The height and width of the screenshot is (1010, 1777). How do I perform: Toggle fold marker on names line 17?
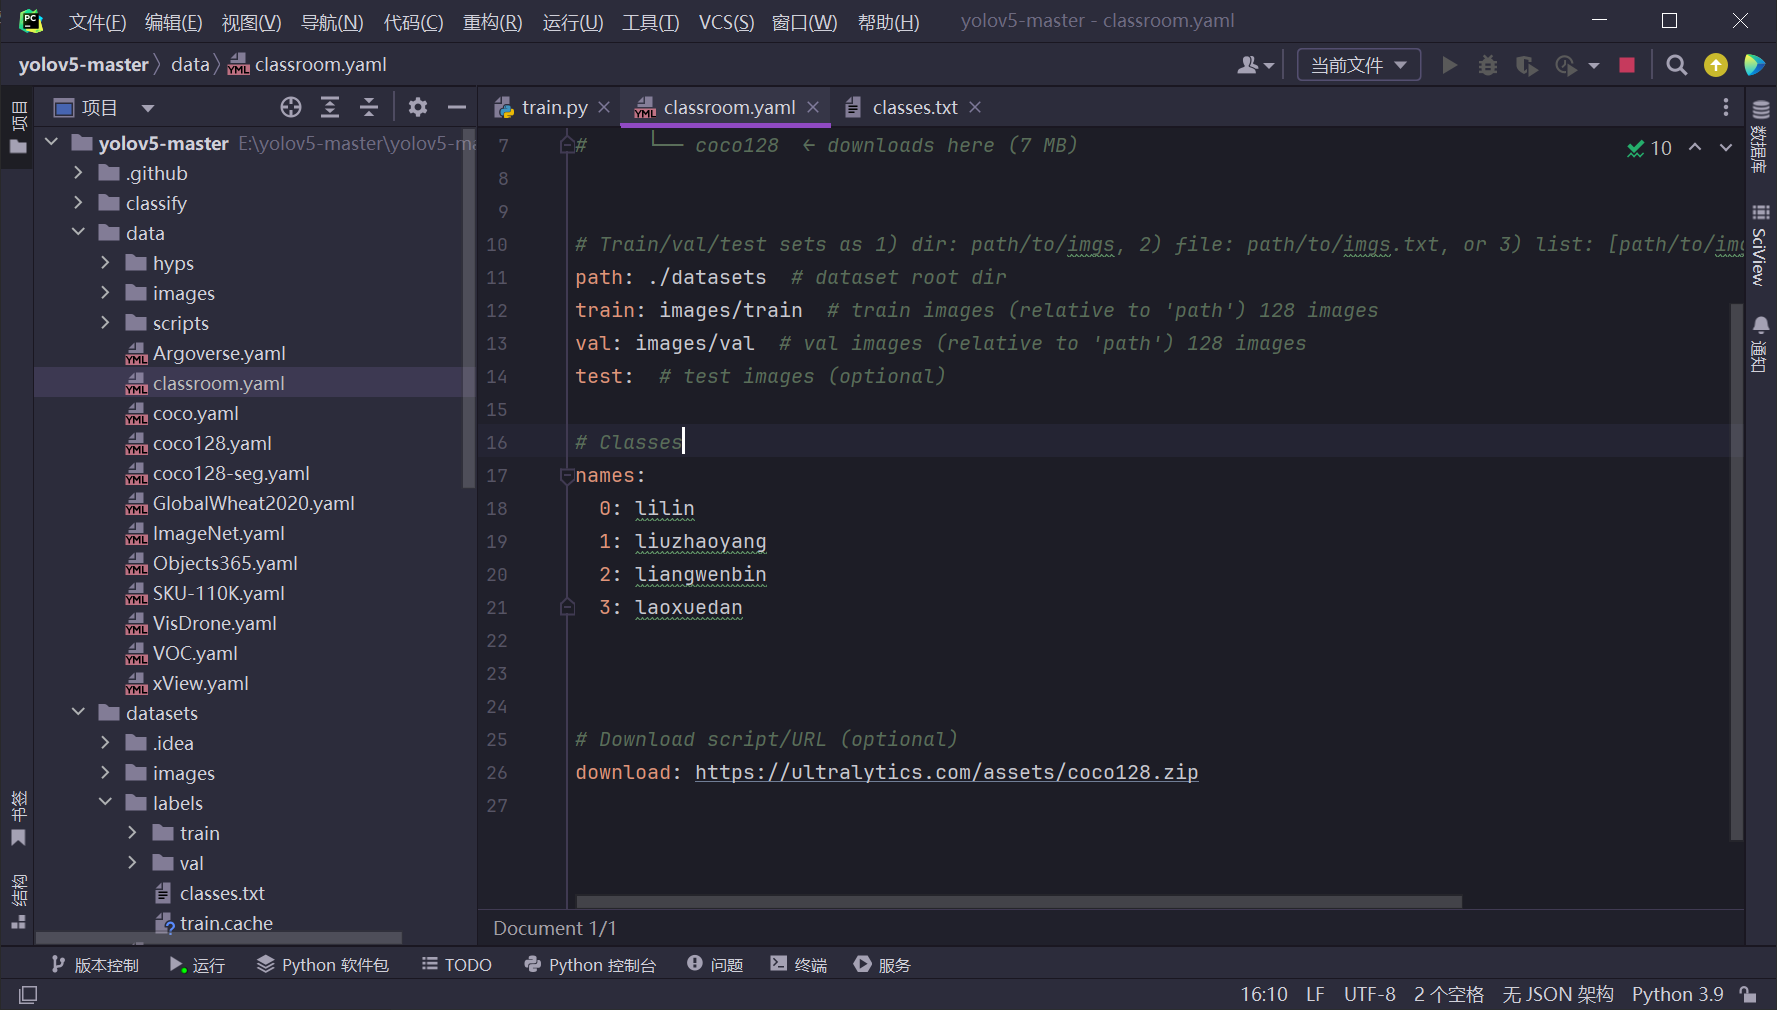pos(567,476)
